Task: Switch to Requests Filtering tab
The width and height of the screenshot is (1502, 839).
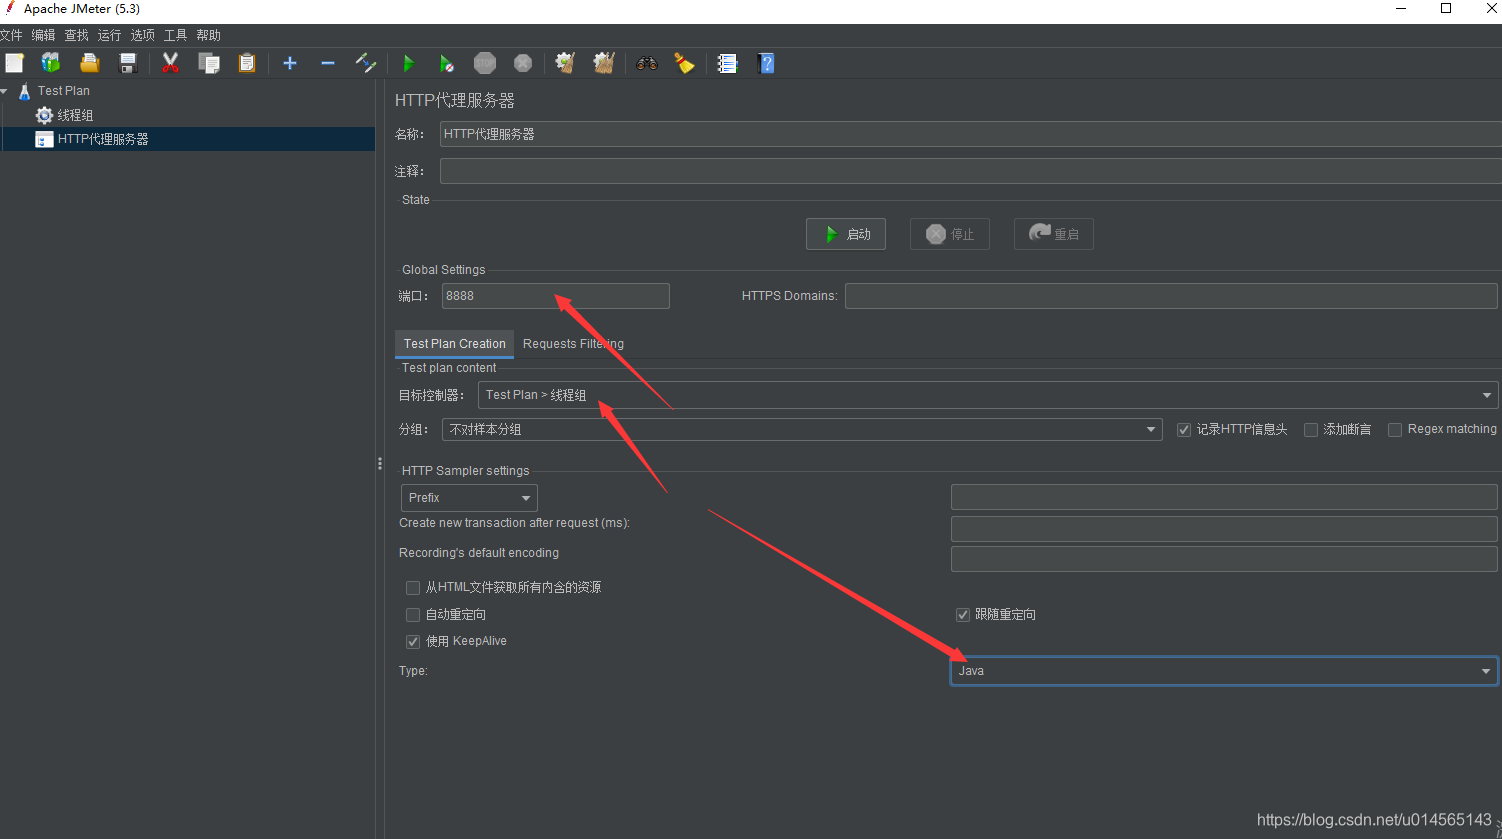Action: click(x=573, y=344)
